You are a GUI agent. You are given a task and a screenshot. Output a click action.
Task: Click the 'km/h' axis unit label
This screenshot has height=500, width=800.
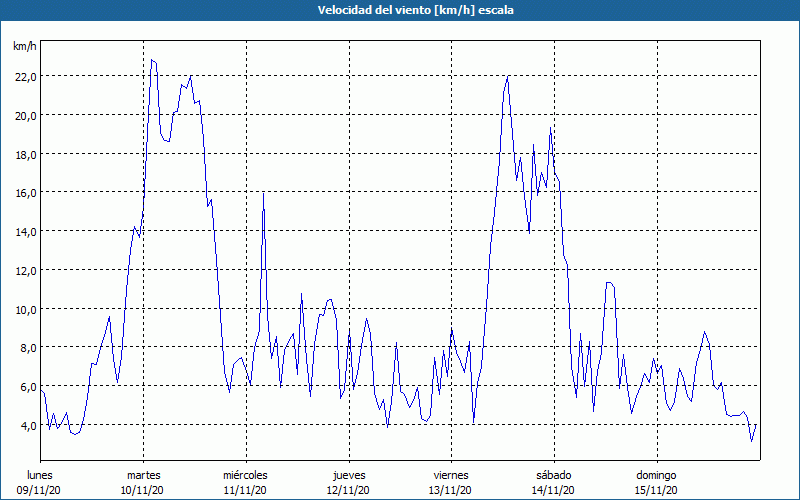pyautogui.click(x=24, y=46)
